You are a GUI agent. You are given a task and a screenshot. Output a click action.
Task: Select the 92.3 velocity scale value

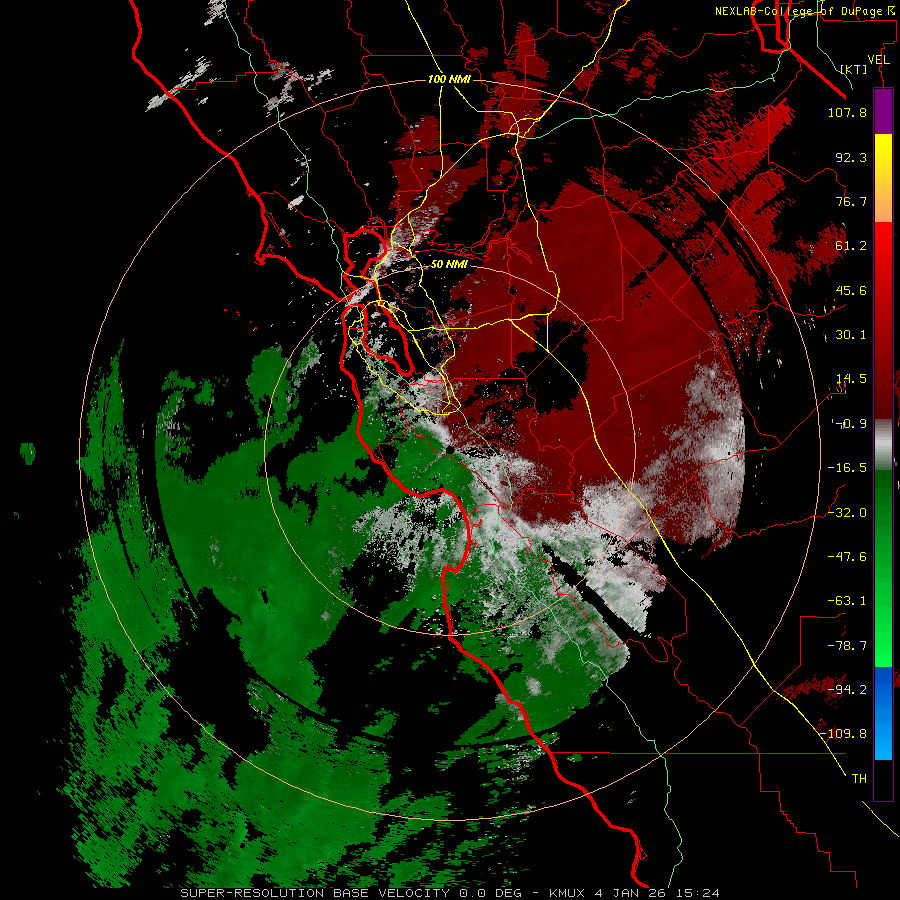click(x=851, y=157)
